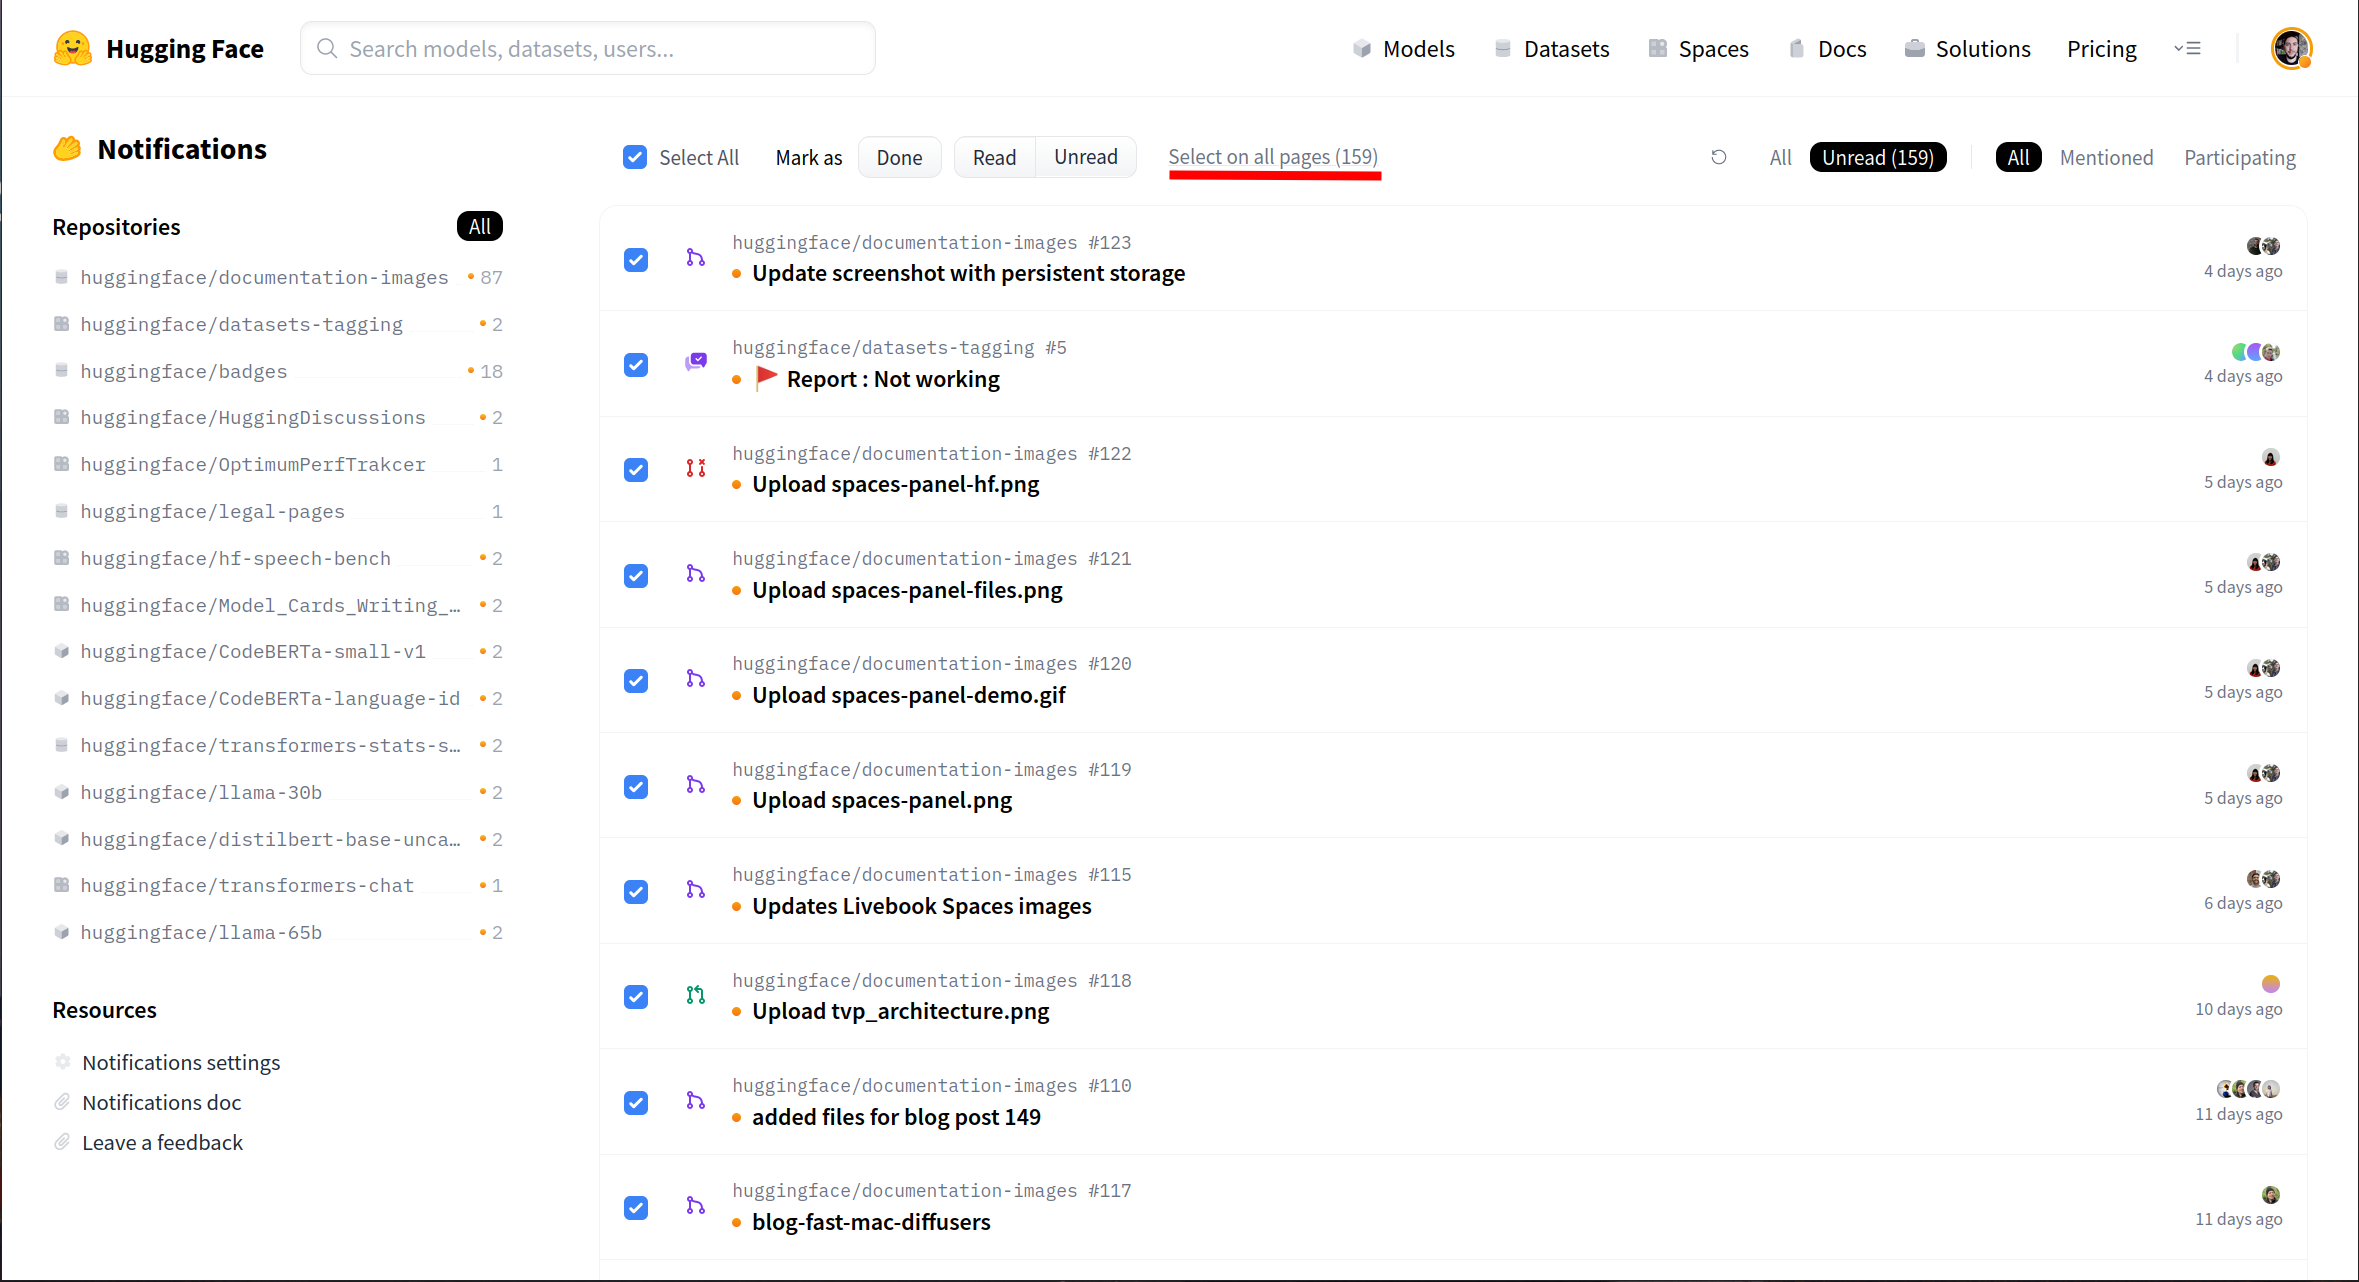Click Select on all pages (159) link
Screen dimensions: 2359x1282
click(1272, 157)
